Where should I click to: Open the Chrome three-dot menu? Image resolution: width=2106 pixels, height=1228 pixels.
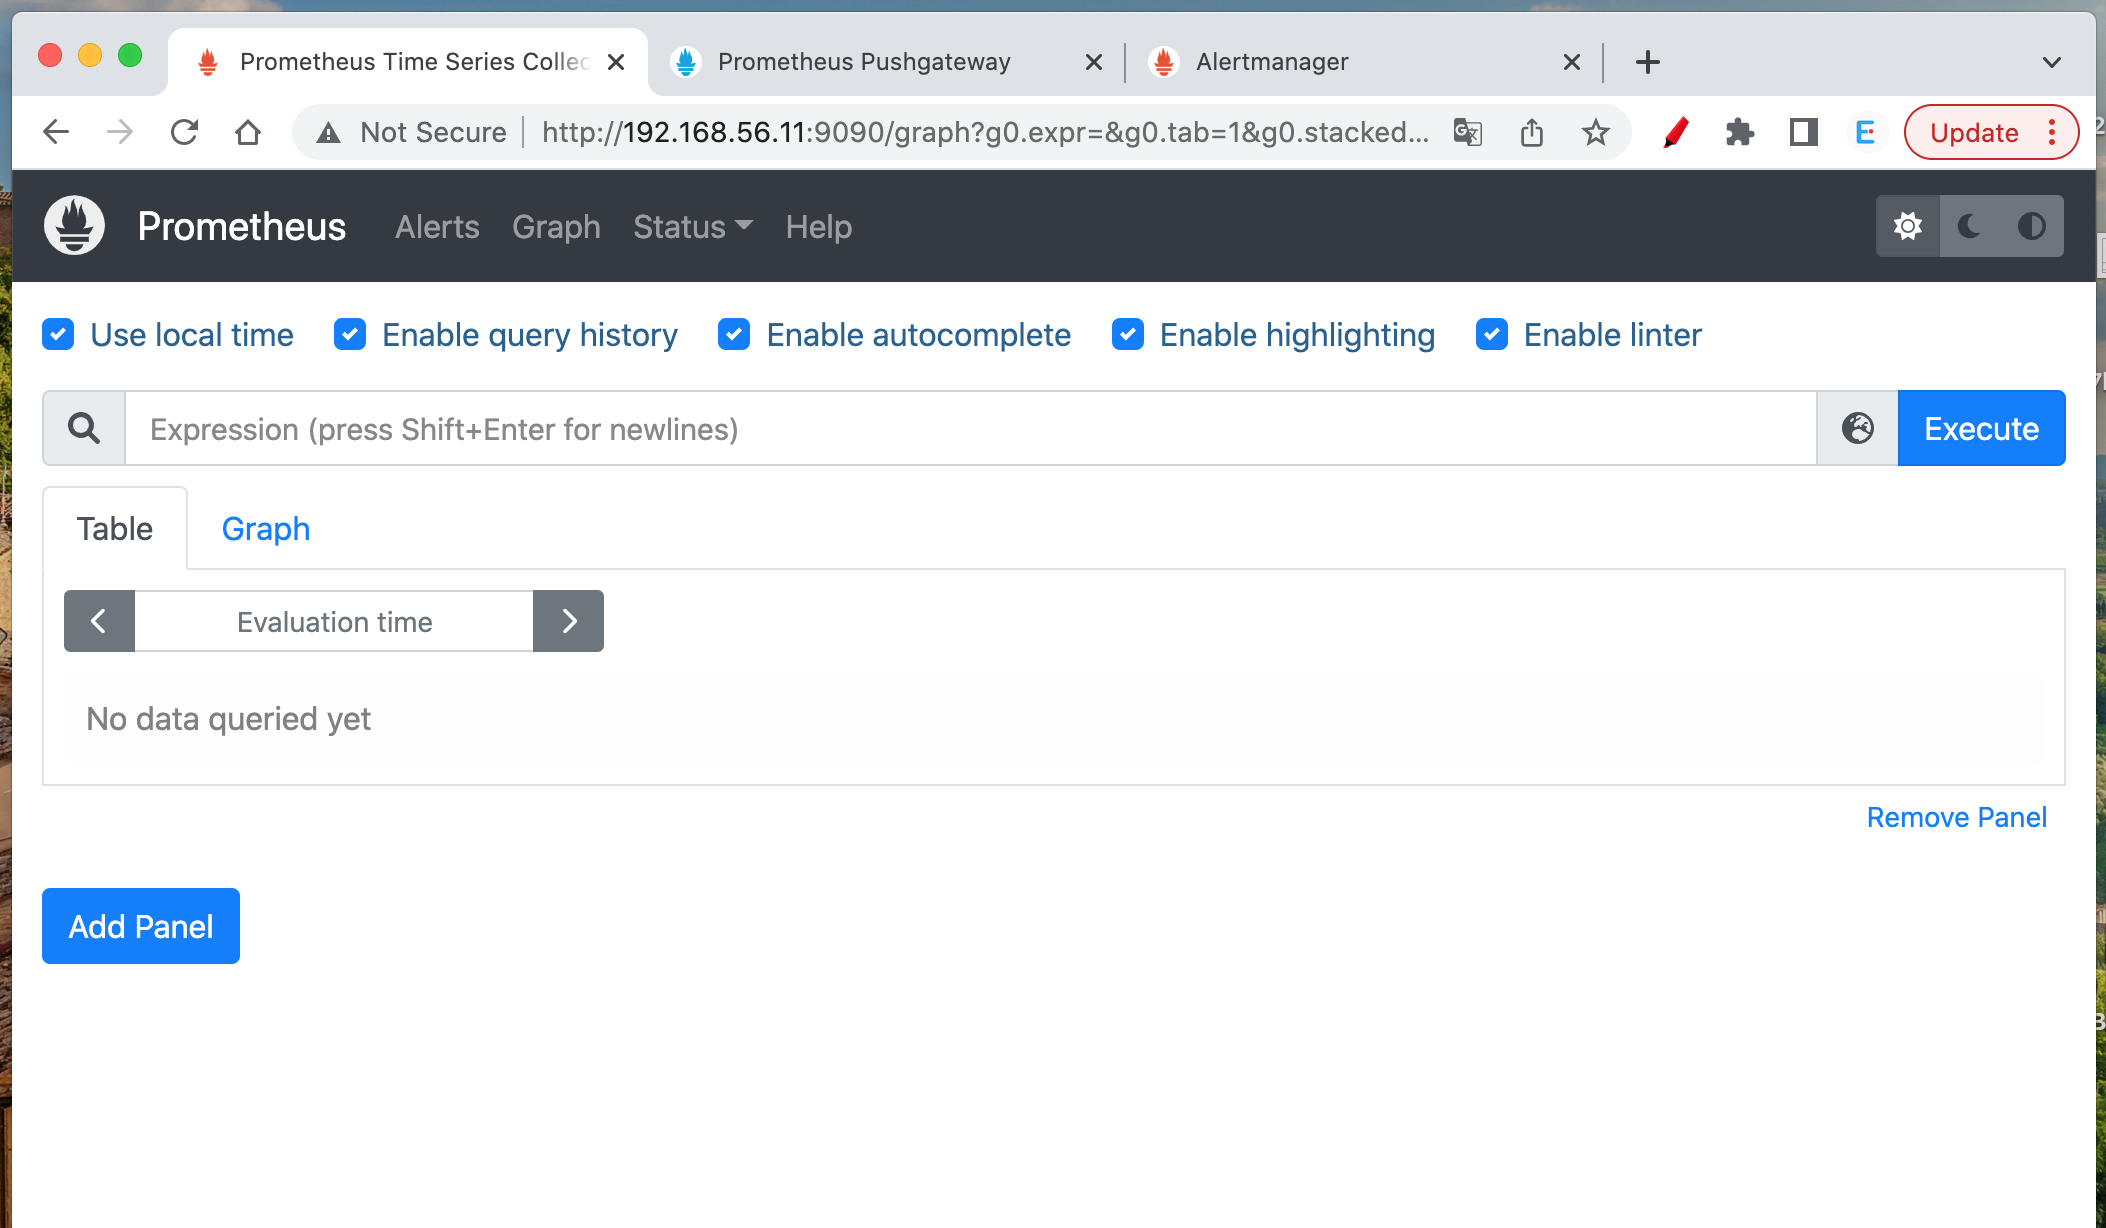point(2052,132)
